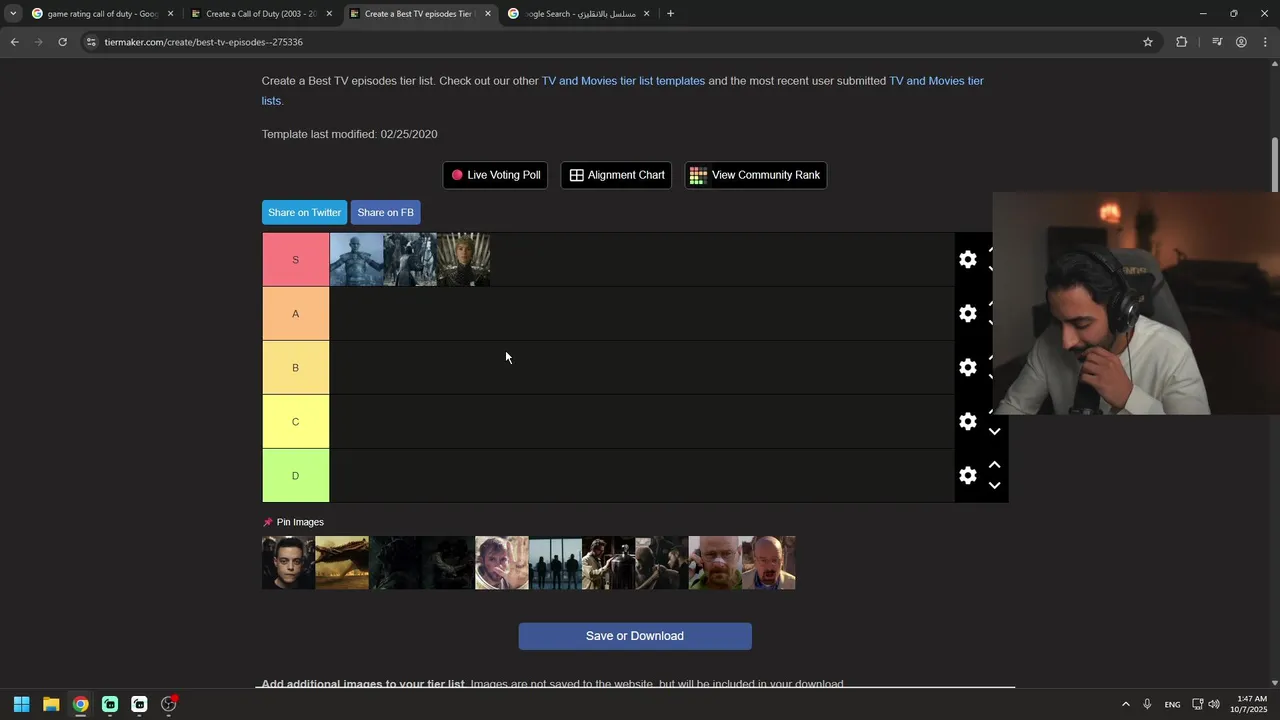Viewport: 1280px width, 720px height.
Task: Show hidden system tray icons
Action: 1125,704
